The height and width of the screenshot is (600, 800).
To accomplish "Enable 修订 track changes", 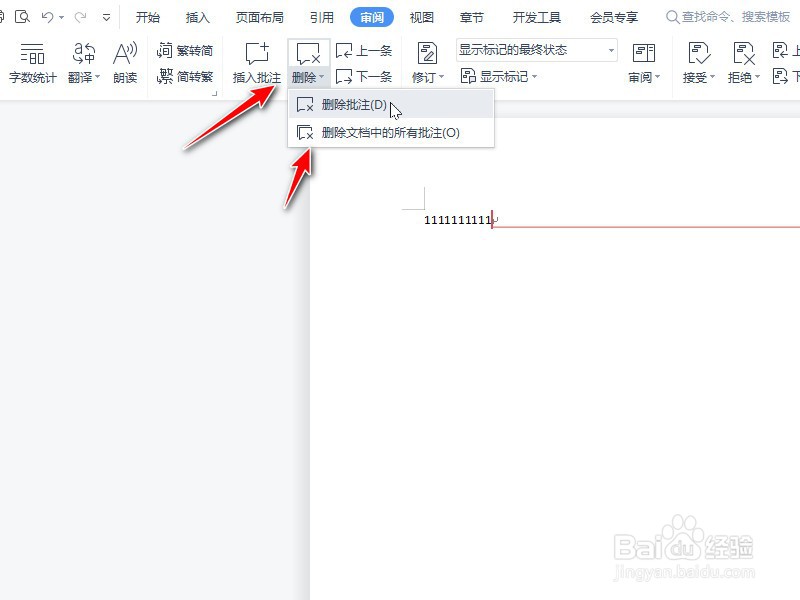I will 426,62.
